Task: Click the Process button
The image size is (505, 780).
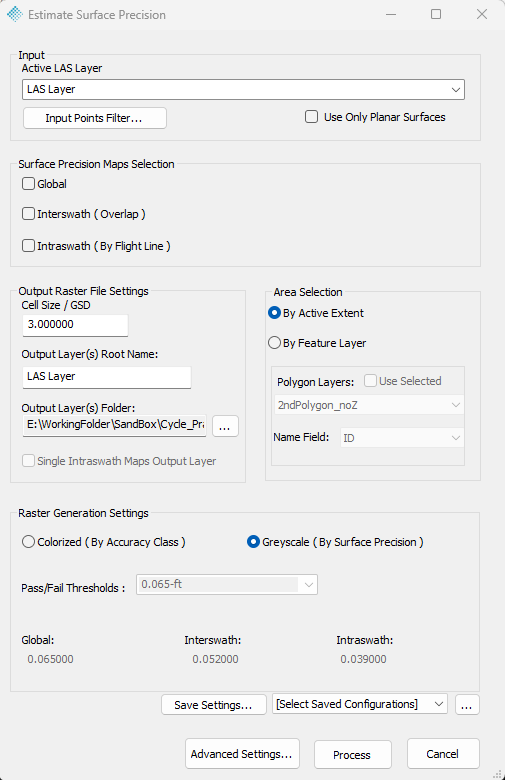Action: coord(353,755)
